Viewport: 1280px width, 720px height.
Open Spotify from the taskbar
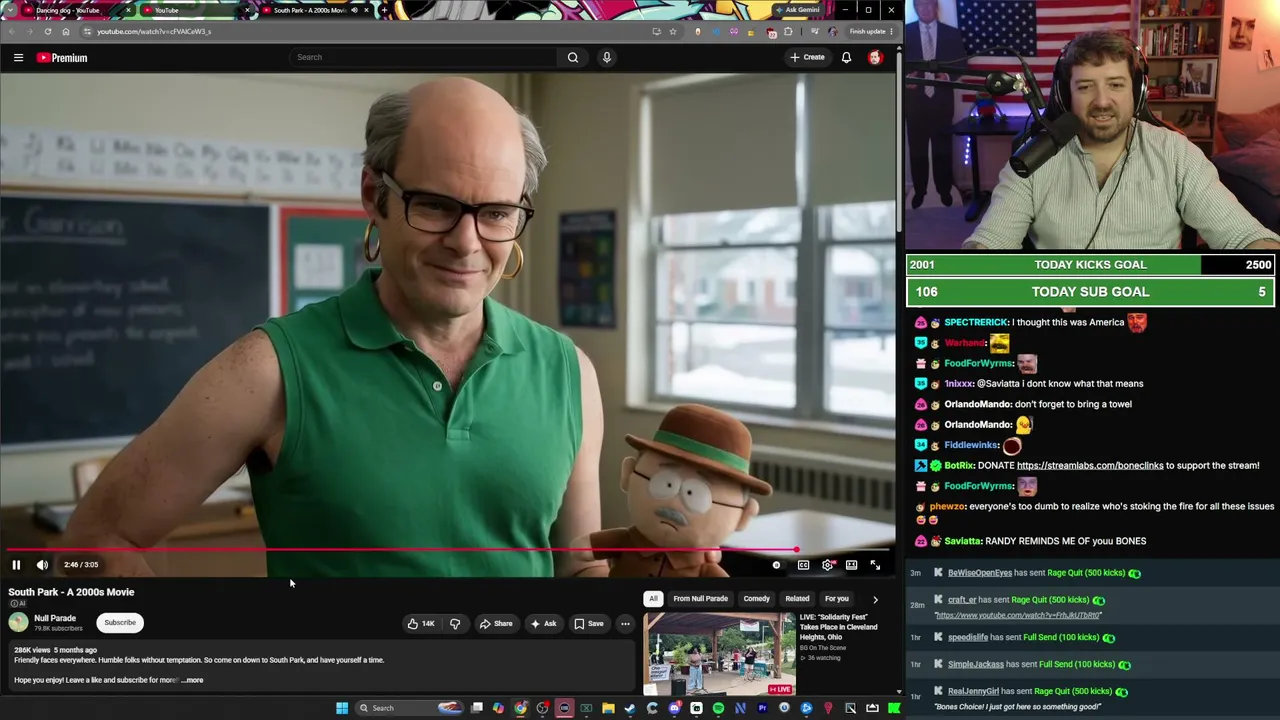[718, 708]
